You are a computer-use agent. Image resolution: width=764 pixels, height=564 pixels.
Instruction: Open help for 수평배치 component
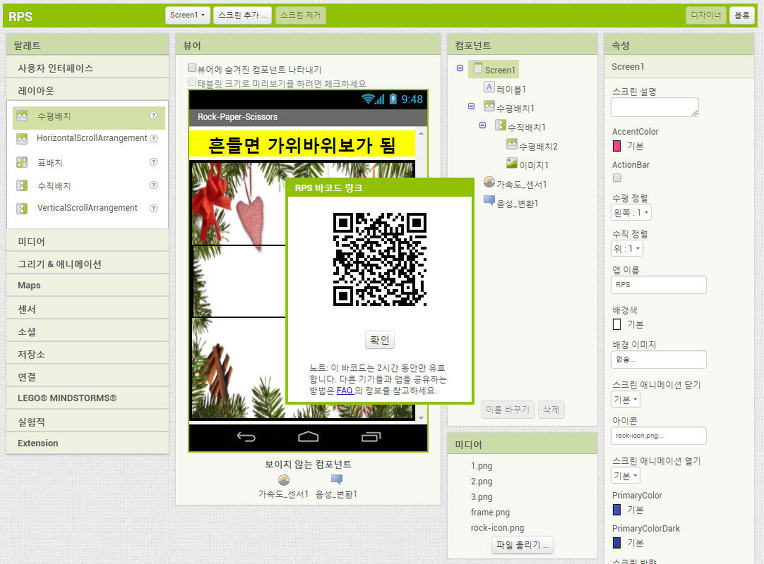click(x=153, y=116)
